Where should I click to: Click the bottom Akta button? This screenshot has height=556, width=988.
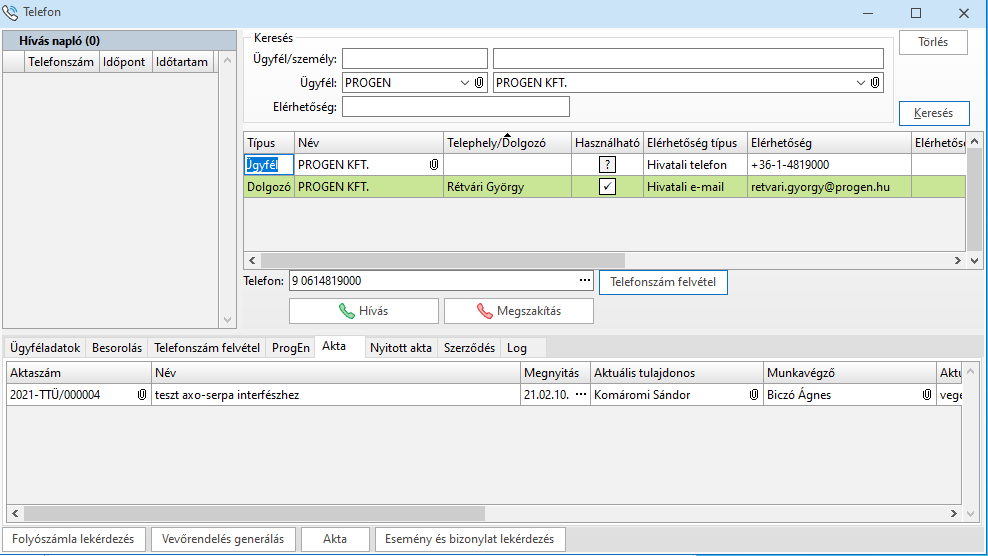(x=335, y=540)
